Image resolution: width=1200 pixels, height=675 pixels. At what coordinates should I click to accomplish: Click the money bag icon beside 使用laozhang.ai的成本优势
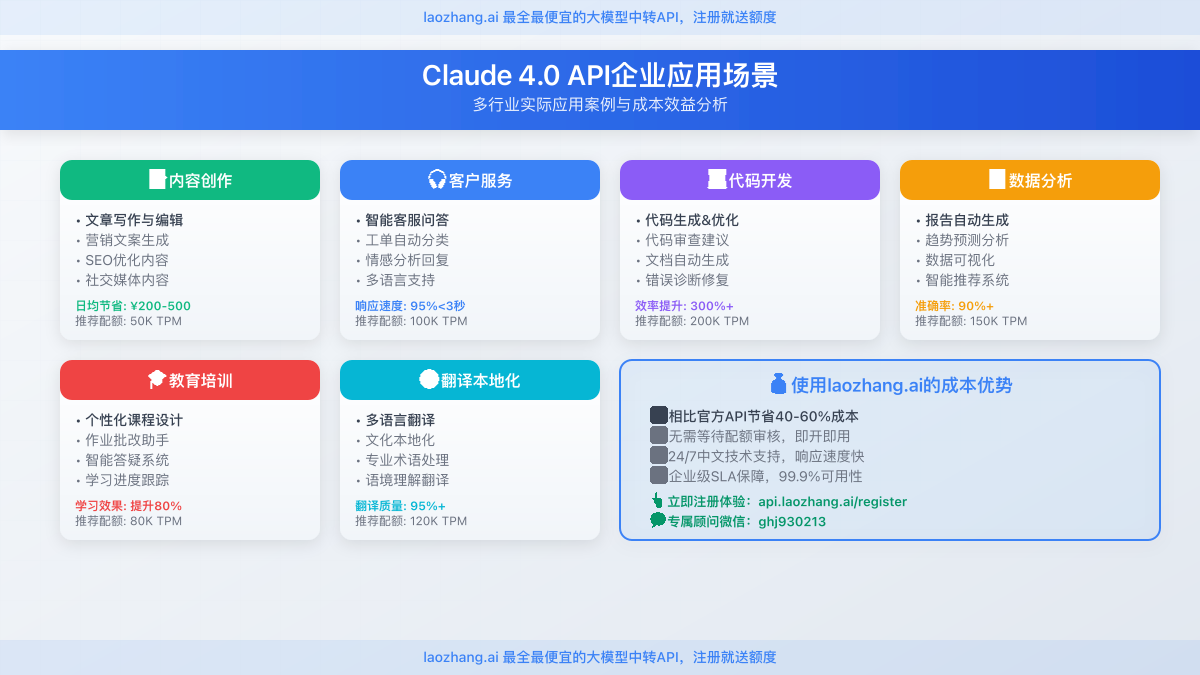coord(779,384)
